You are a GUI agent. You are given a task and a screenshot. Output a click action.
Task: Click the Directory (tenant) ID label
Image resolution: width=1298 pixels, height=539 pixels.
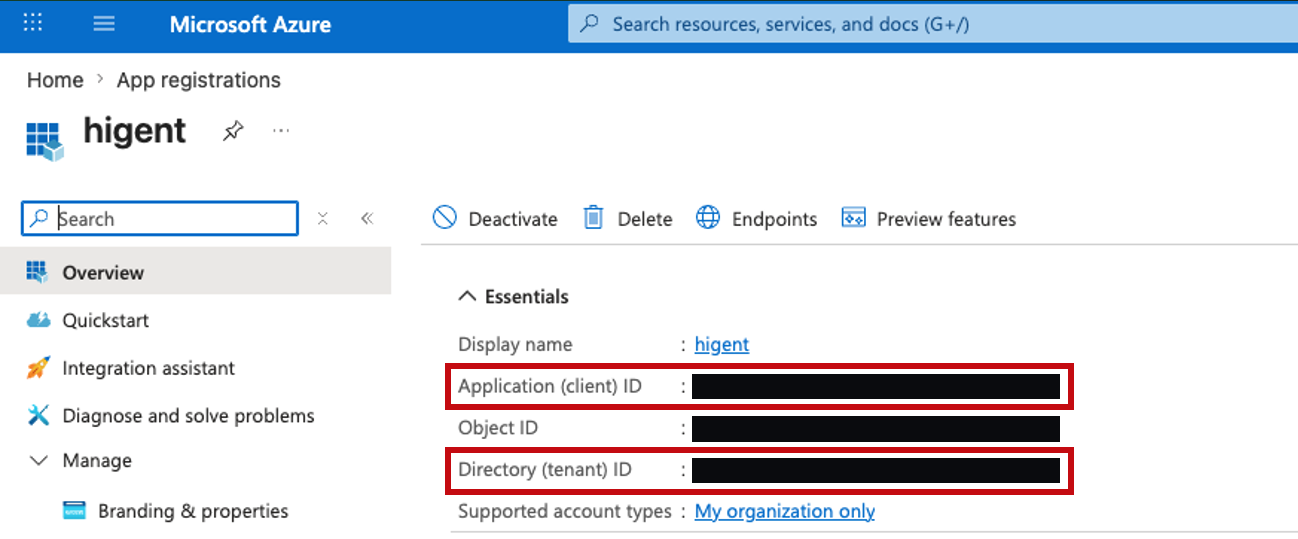pyautogui.click(x=545, y=469)
